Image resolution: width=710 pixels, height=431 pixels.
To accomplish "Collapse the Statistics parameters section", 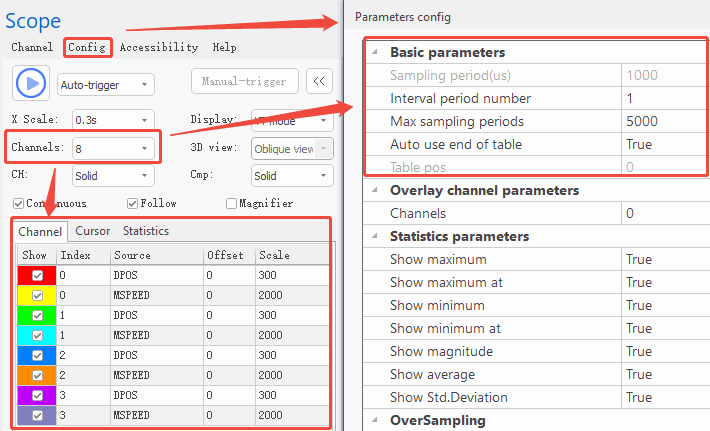I will 374,236.
